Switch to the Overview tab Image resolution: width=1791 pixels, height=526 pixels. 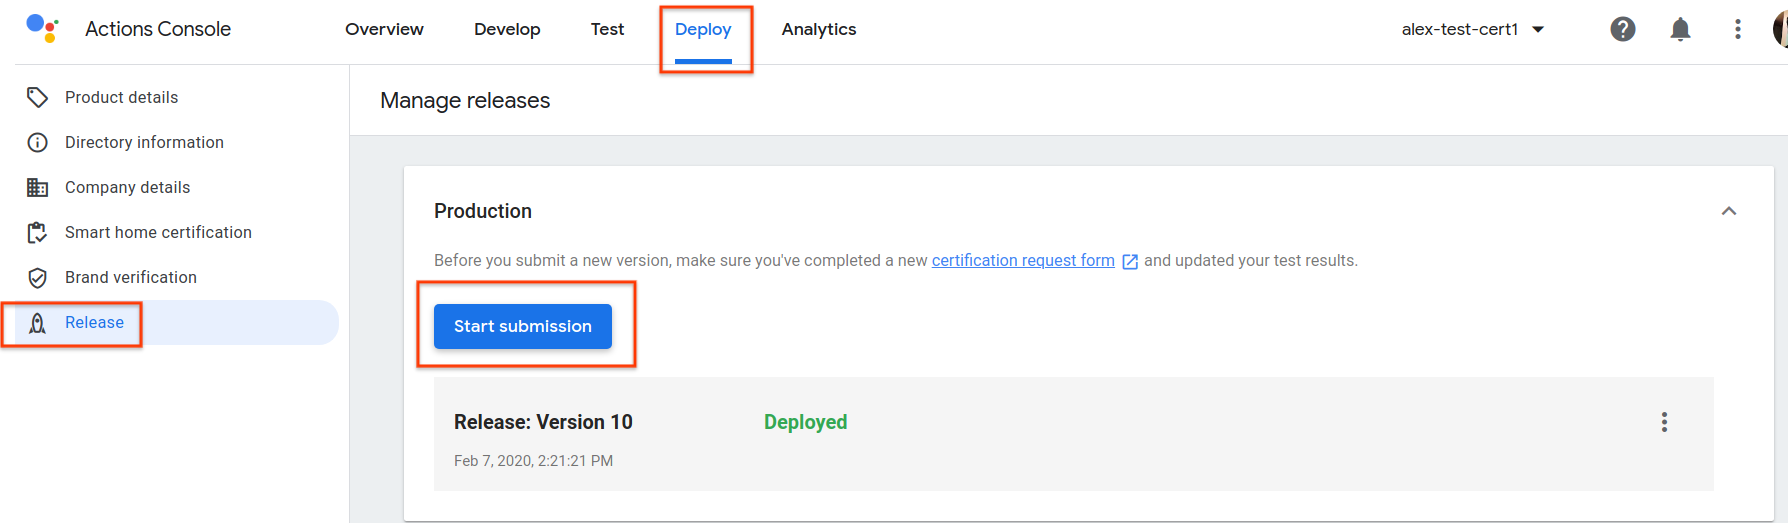(x=384, y=29)
